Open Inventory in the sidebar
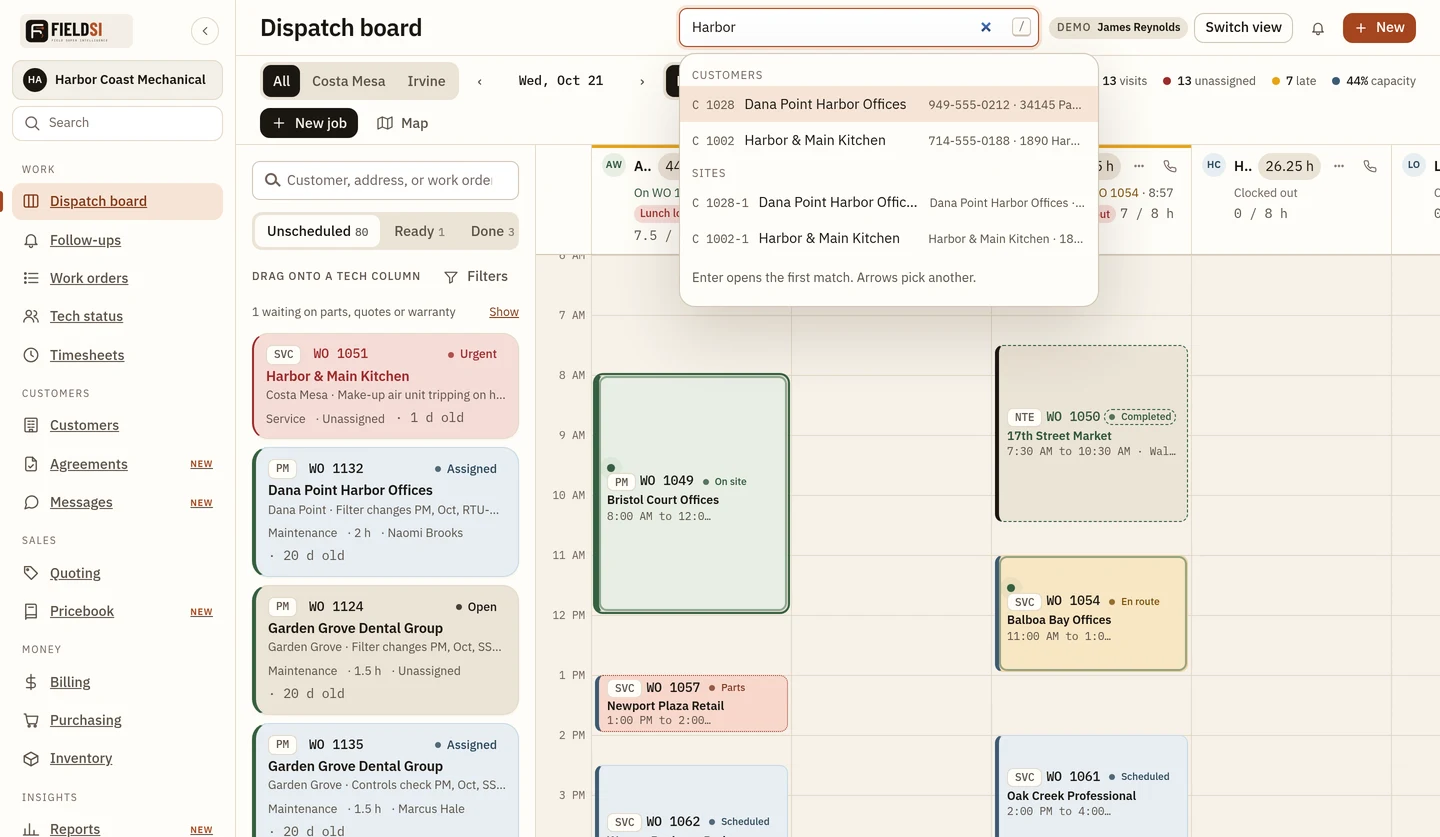 click(81, 758)
